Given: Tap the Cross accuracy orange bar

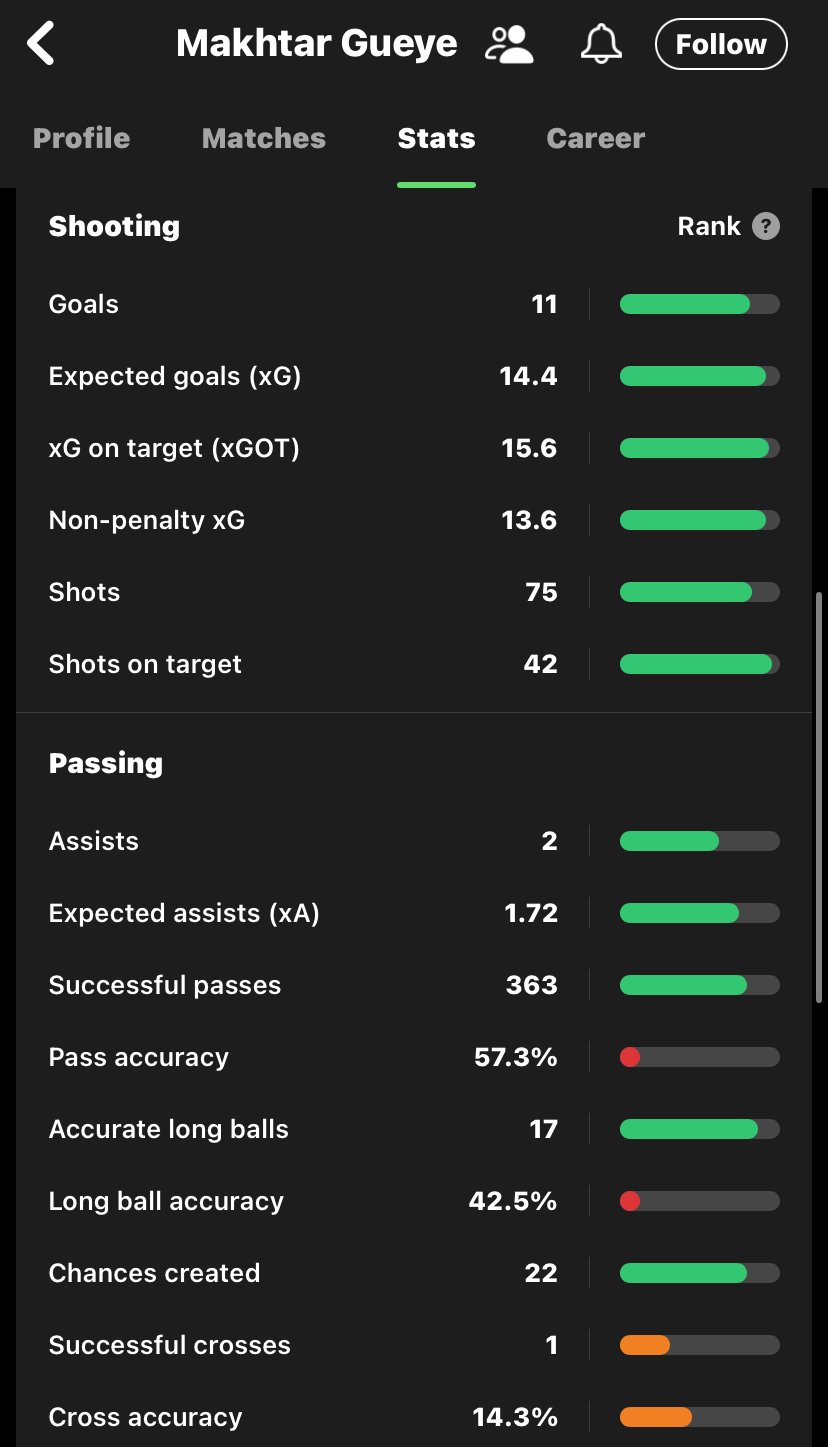Looking at the screenshot, I should click(700, 1417).
